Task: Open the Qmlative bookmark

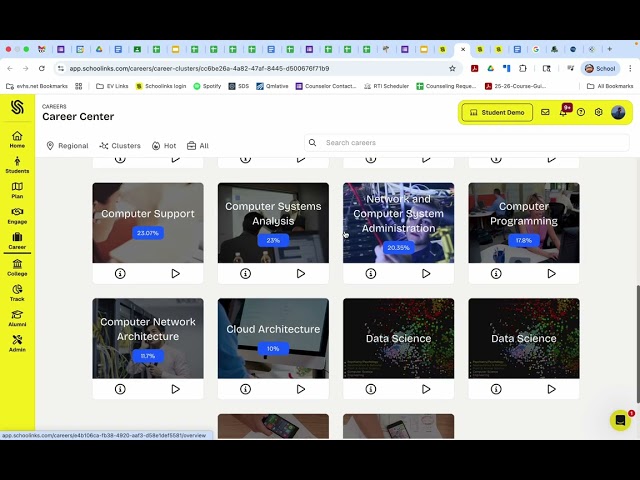Action: pyautogui.click(x=272, y=86)
